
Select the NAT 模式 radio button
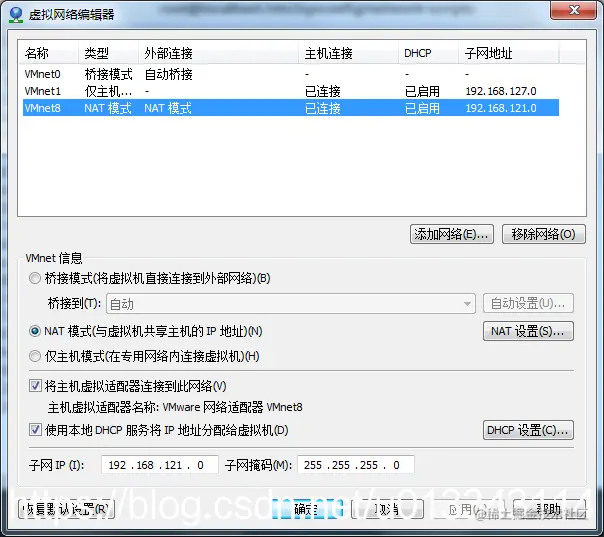[35, 331]
